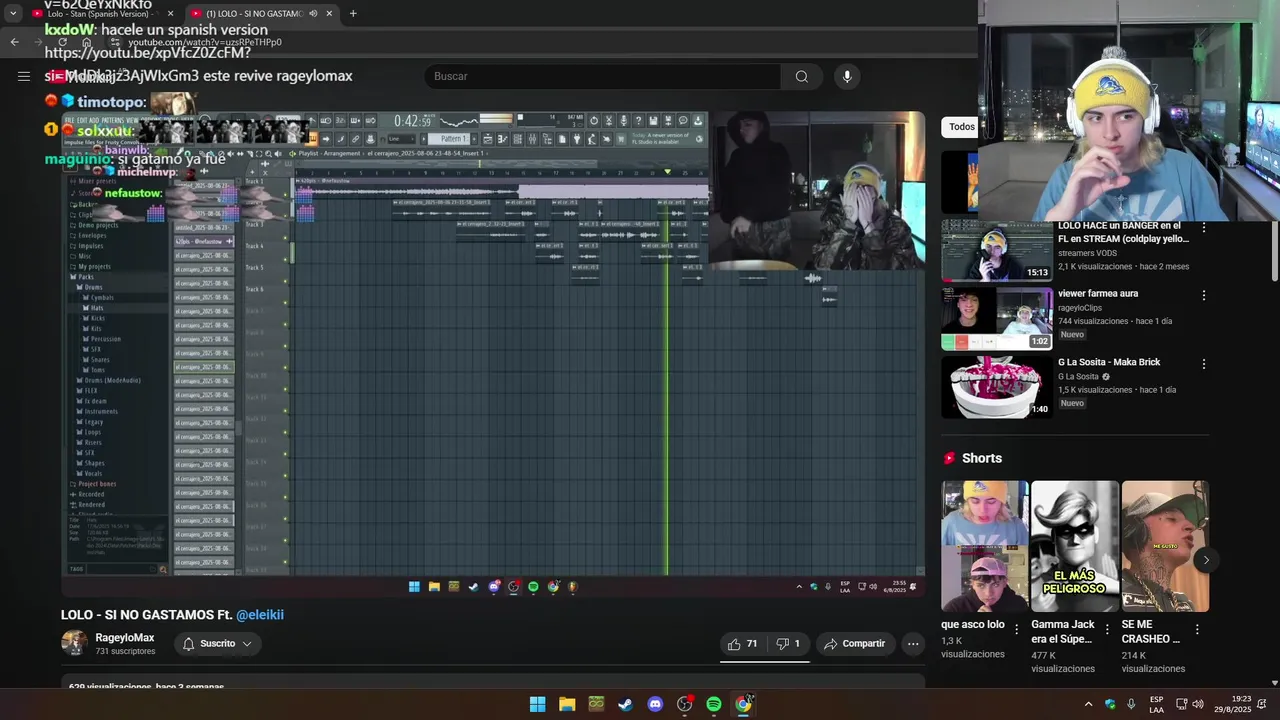Screen dimensions: 1280x720
Task: Click the ESP LAA language indicator
Action: pos(1156,704)
